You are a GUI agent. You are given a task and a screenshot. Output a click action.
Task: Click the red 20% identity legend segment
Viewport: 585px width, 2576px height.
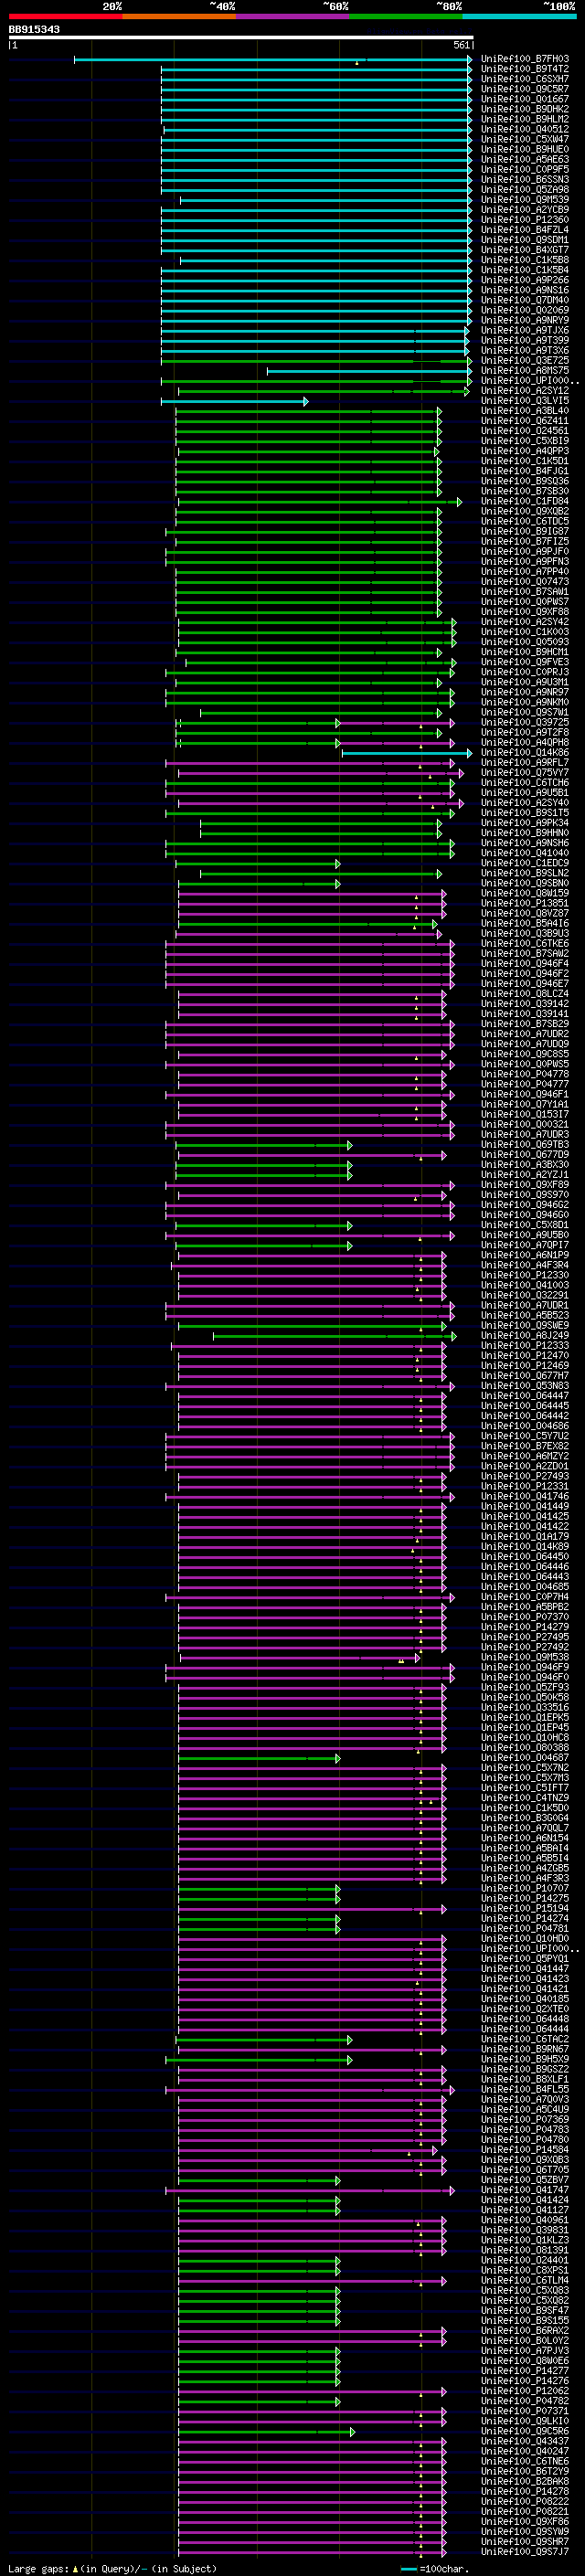[65, 16]
